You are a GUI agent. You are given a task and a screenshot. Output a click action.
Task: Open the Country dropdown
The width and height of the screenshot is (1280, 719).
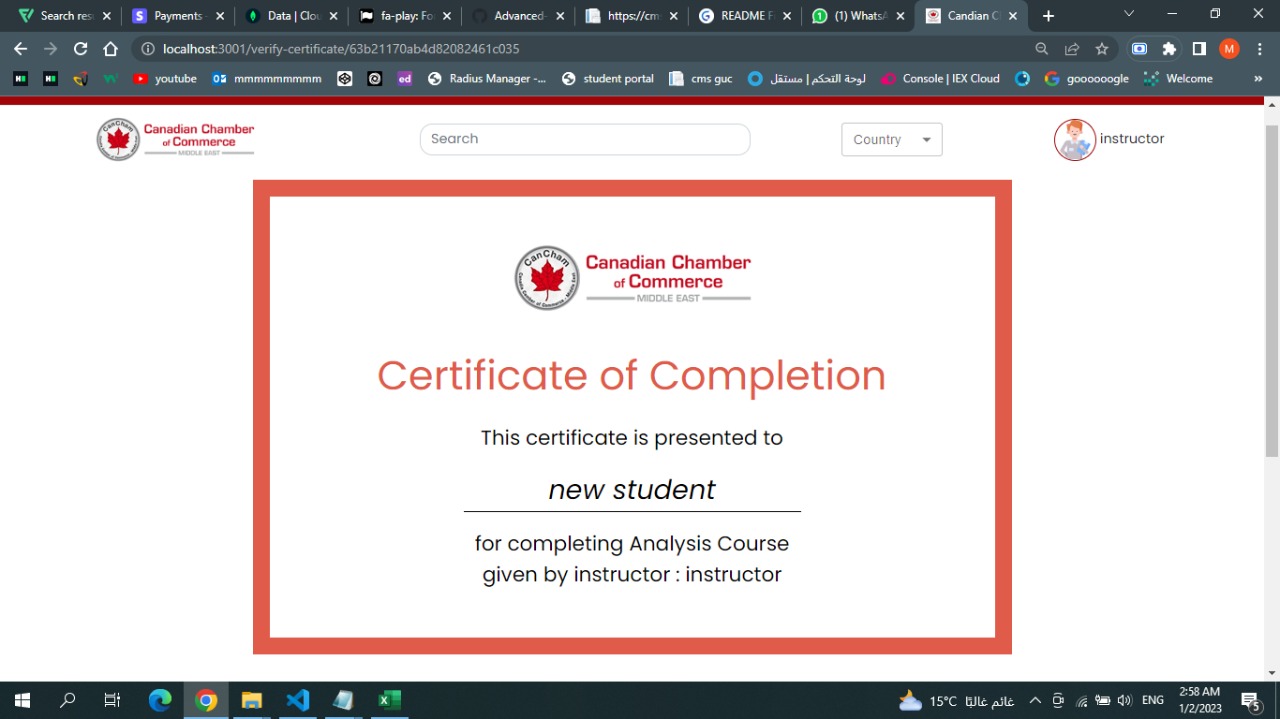click(892, 139)
